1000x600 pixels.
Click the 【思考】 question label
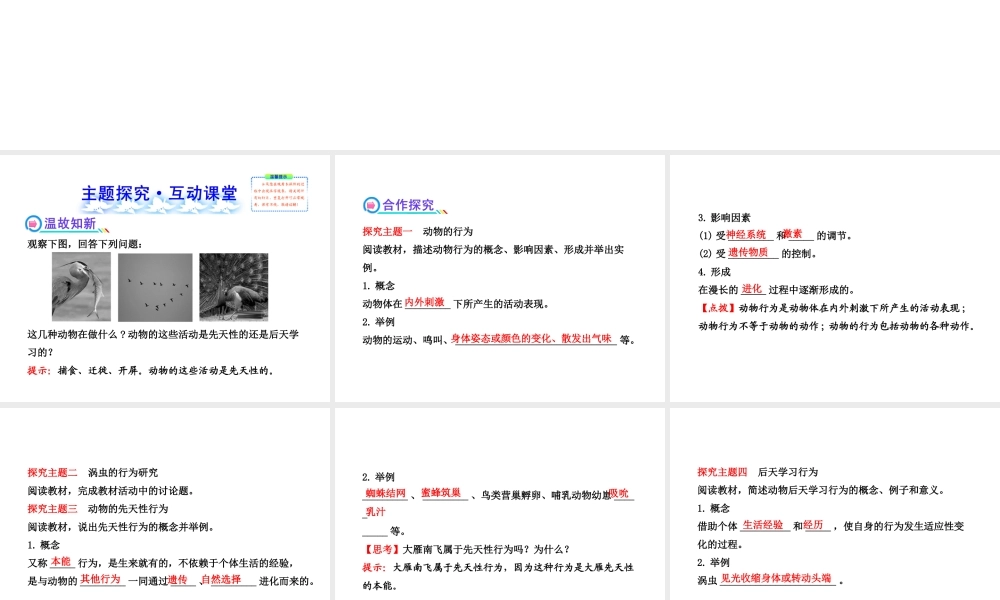(x=381, y=549)
